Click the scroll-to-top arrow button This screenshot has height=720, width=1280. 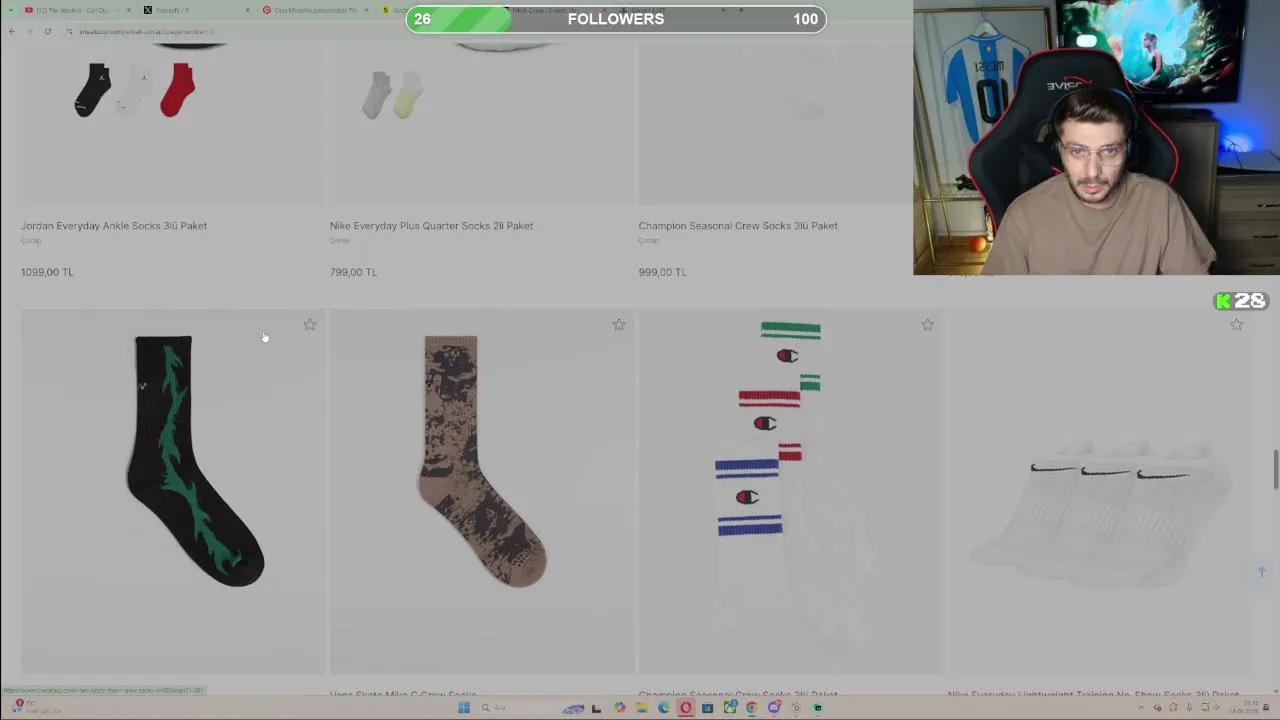point(1262,572)
